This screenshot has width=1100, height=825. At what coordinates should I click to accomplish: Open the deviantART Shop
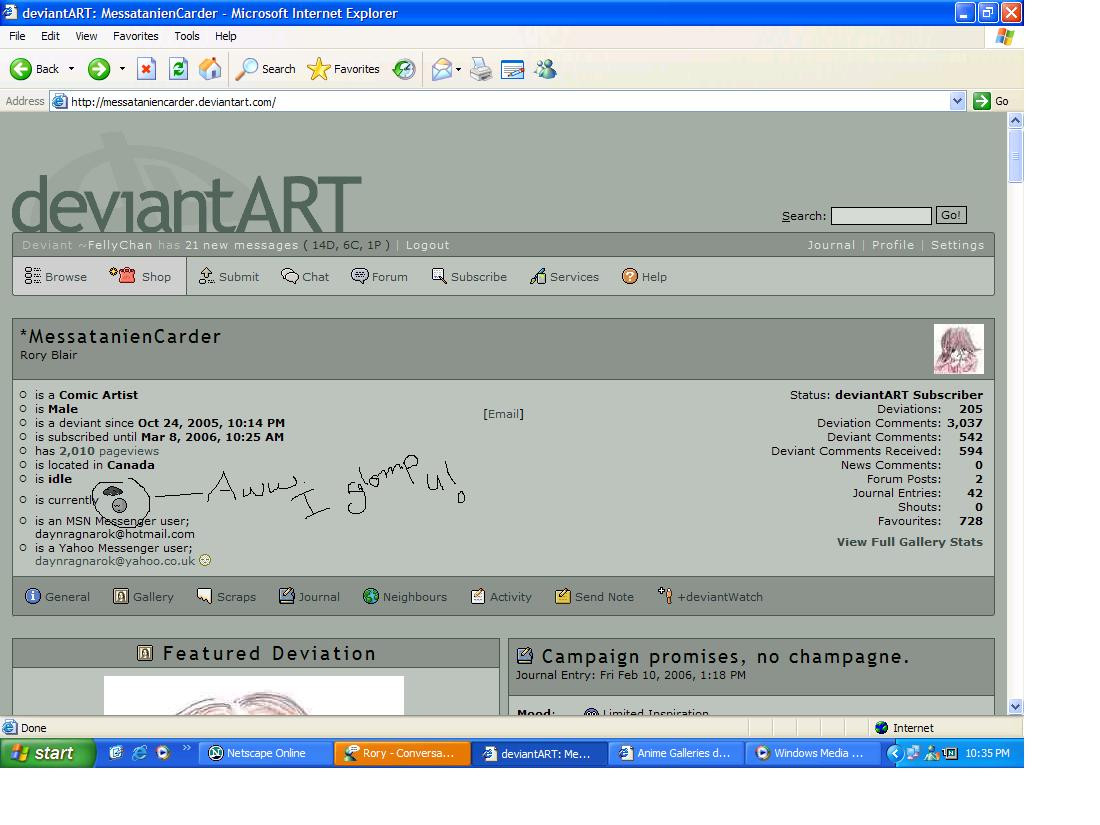pos(140,276)
